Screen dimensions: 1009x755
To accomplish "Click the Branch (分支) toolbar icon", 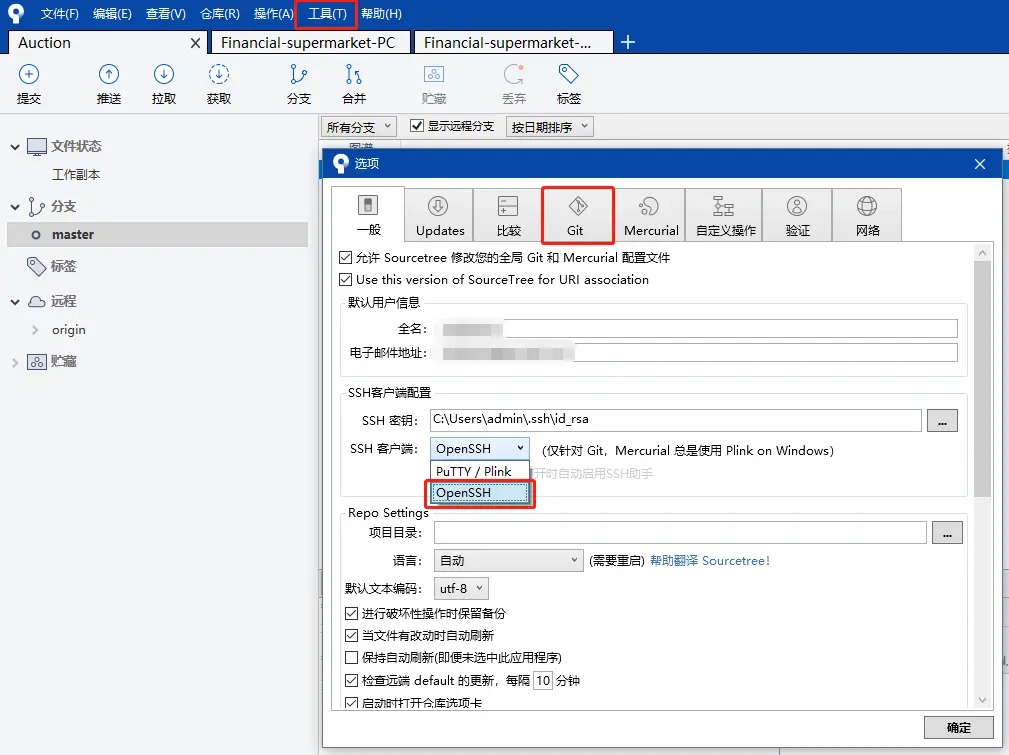I will [298, 74].
